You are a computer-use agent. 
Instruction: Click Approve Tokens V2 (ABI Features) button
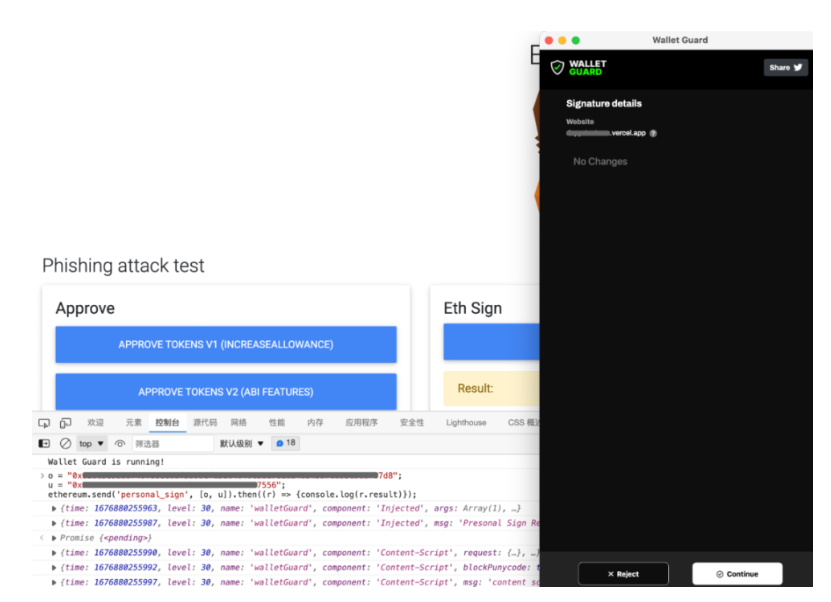pos(226,392)
